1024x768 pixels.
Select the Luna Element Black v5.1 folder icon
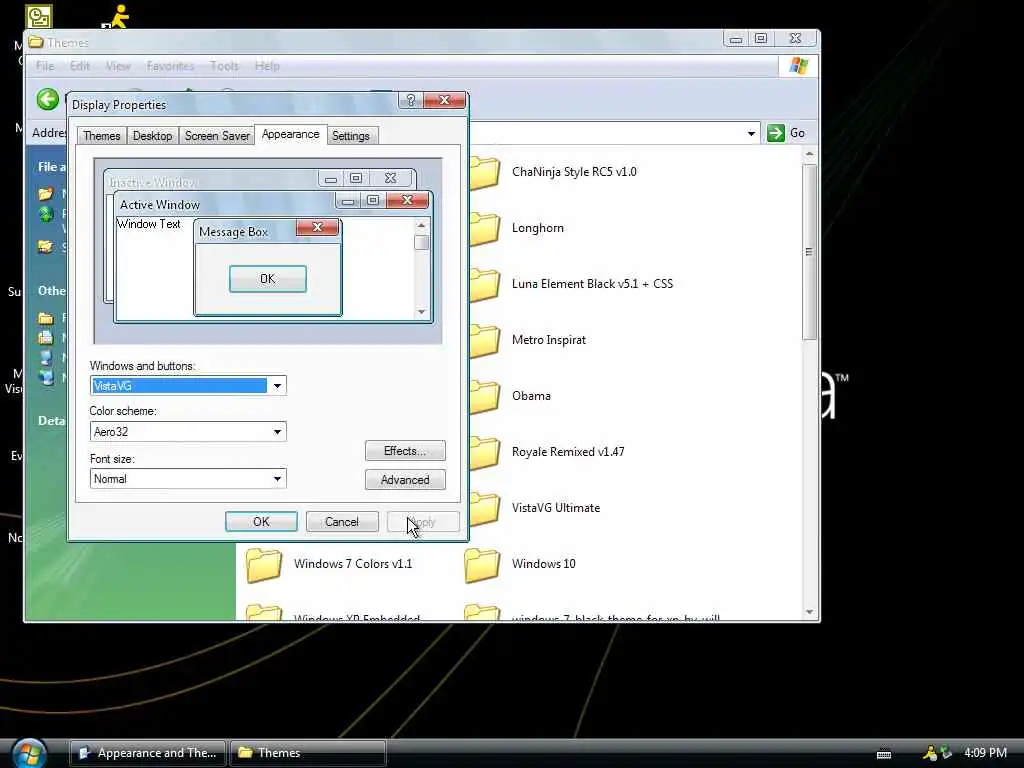coord(485,285)
